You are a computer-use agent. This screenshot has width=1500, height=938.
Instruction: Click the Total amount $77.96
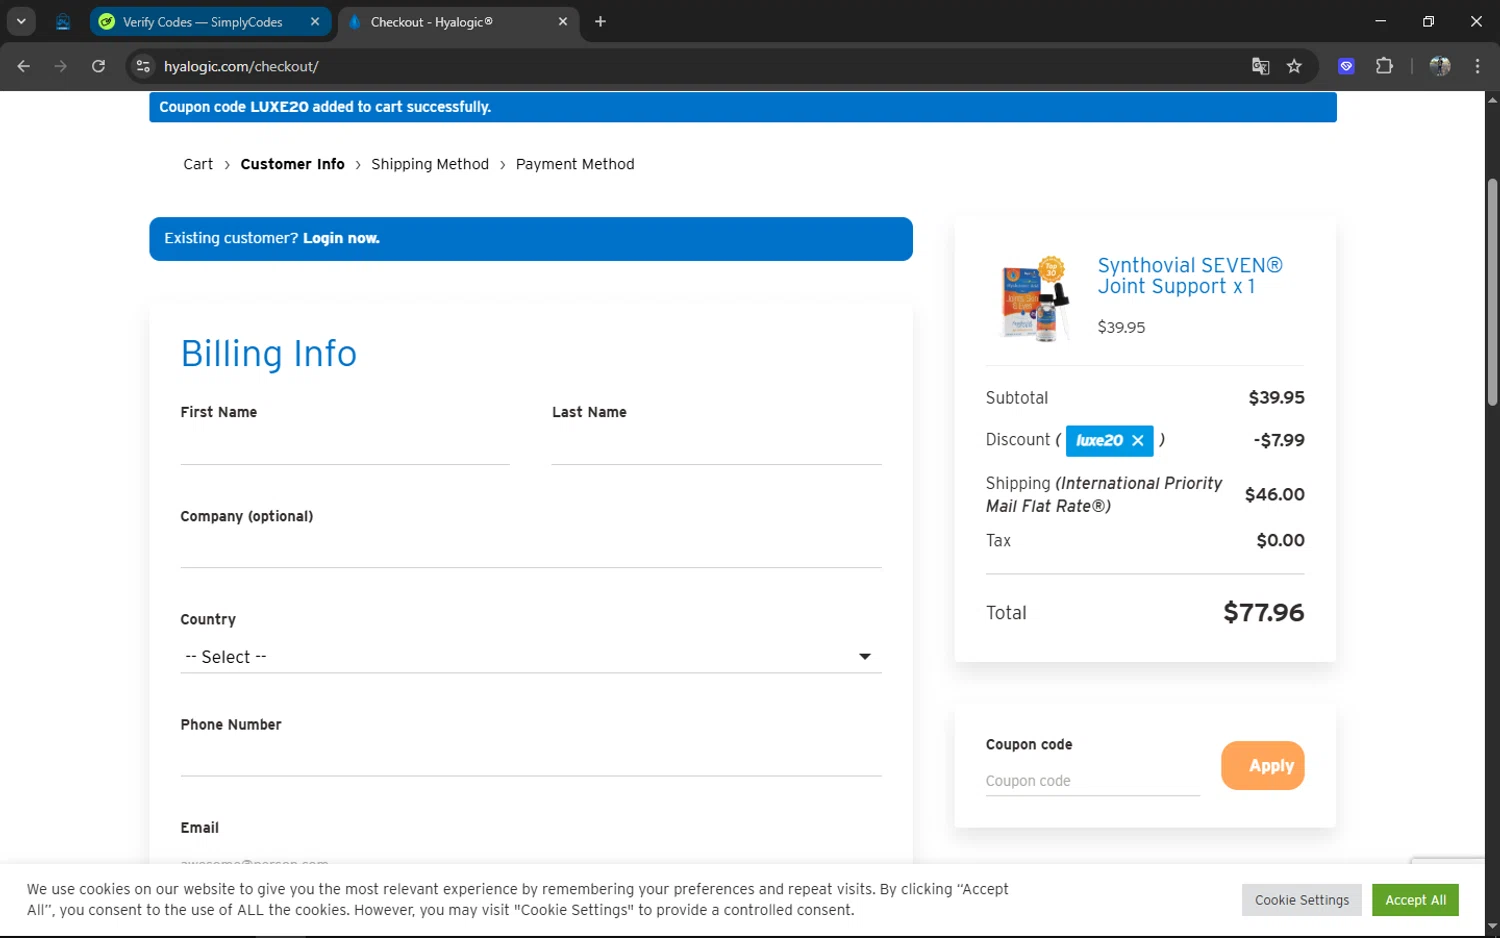1263,612
